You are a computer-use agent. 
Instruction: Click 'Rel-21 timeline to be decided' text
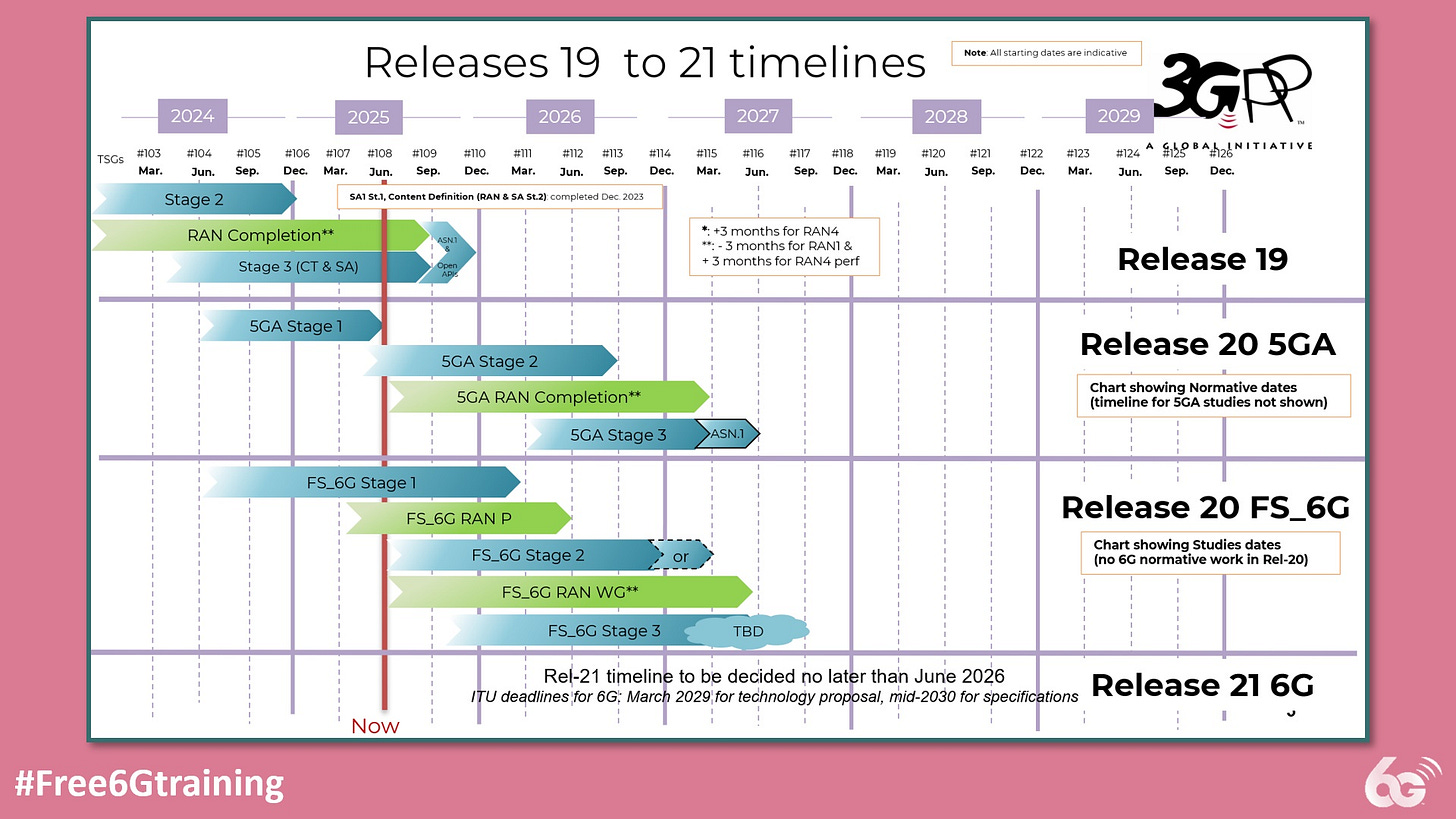(x=774, y=676)
